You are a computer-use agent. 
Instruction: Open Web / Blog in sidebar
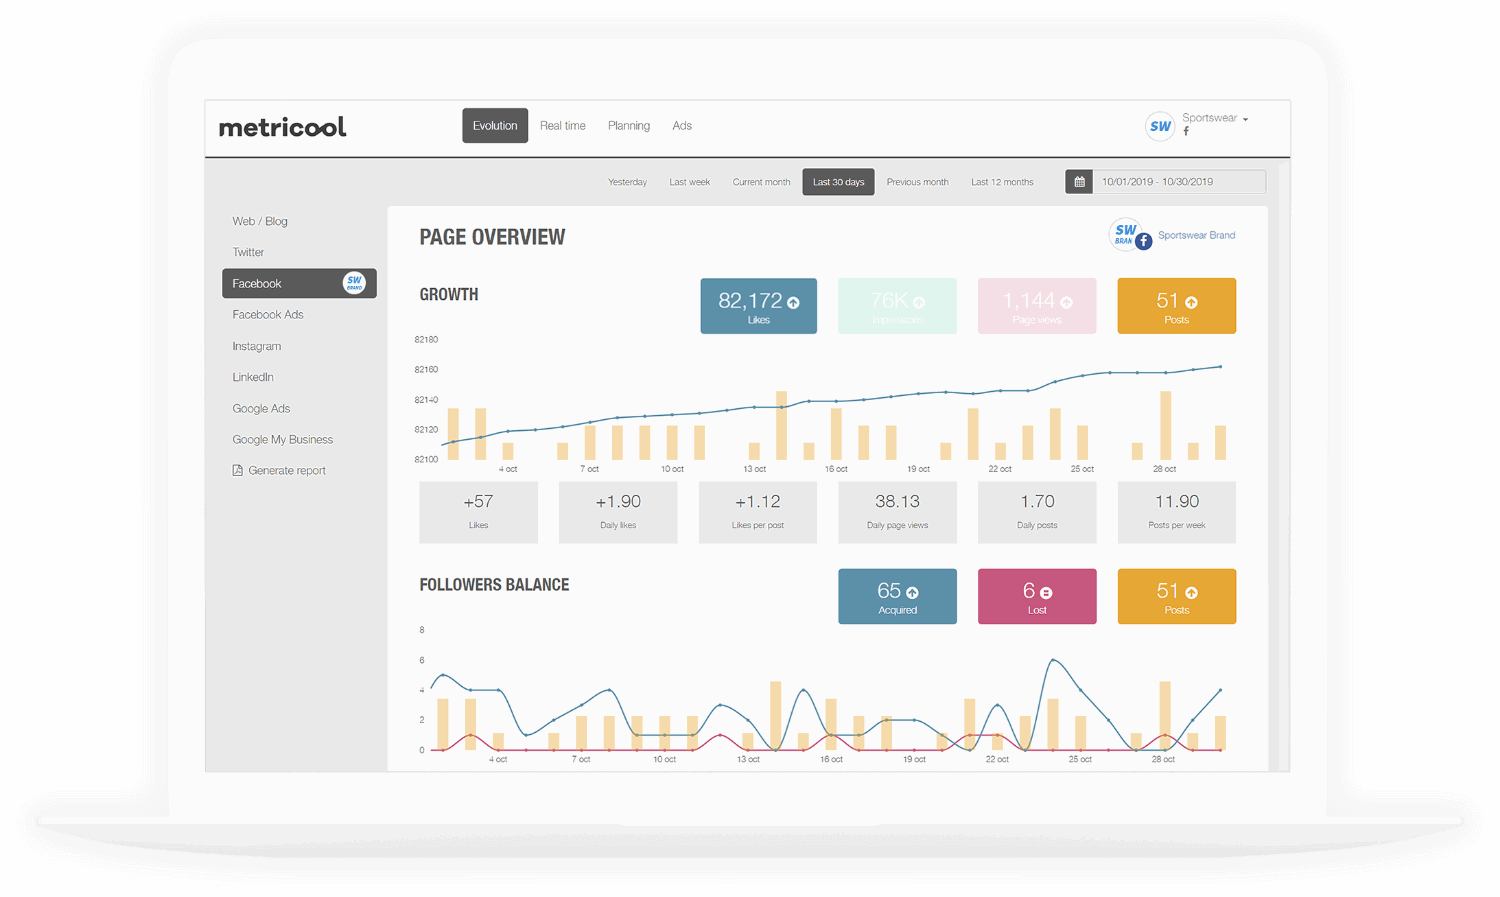260,221
